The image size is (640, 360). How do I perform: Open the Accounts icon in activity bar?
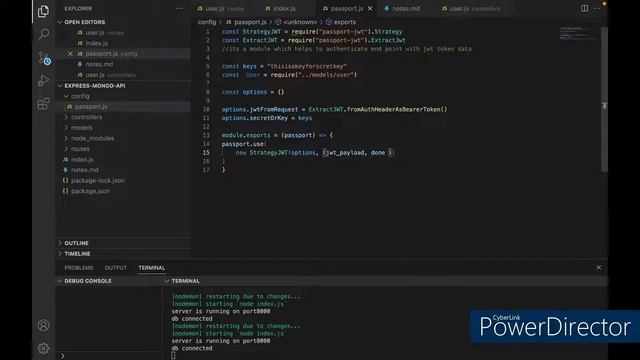click(x=43, y=325)
